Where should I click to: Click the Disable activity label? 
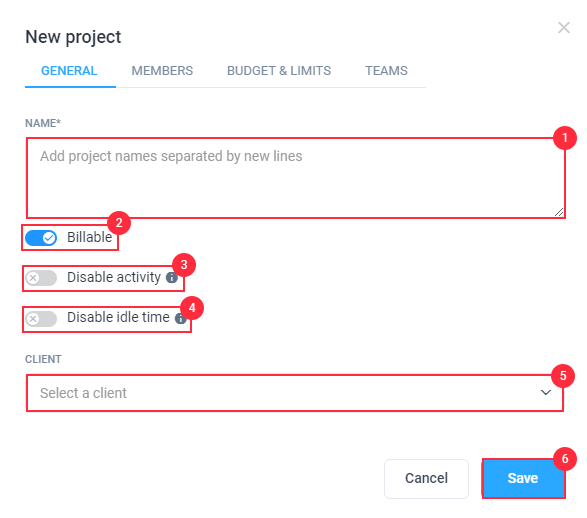[x=114, y=277]
